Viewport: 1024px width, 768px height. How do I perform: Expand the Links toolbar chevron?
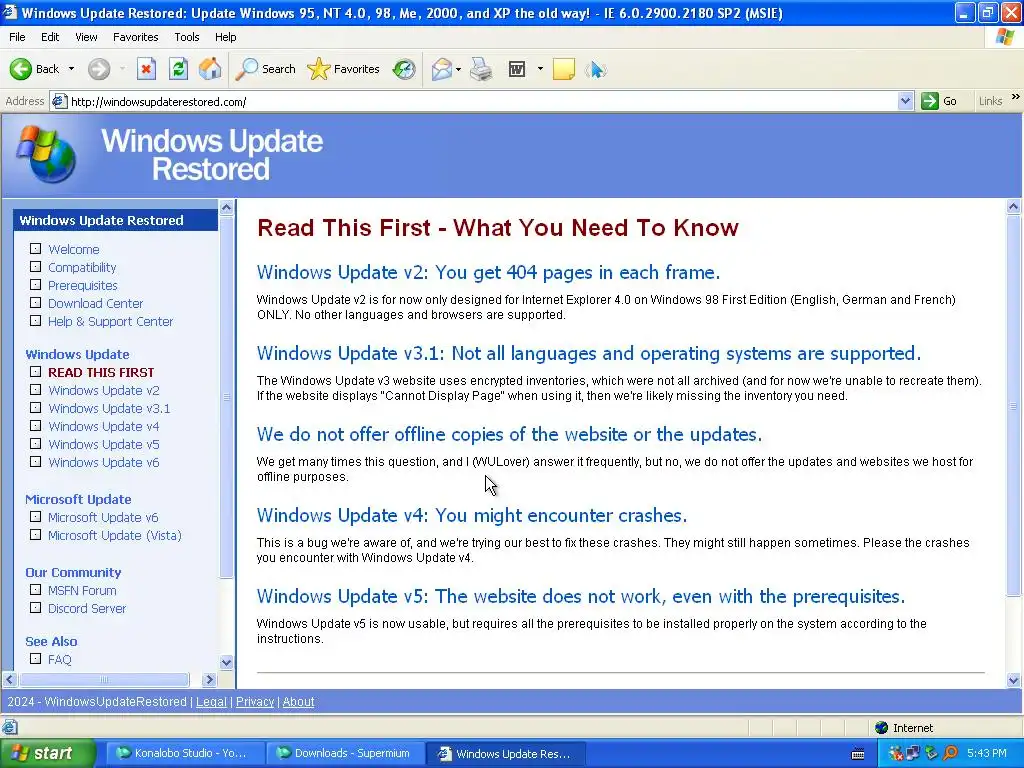(1016, 97)
